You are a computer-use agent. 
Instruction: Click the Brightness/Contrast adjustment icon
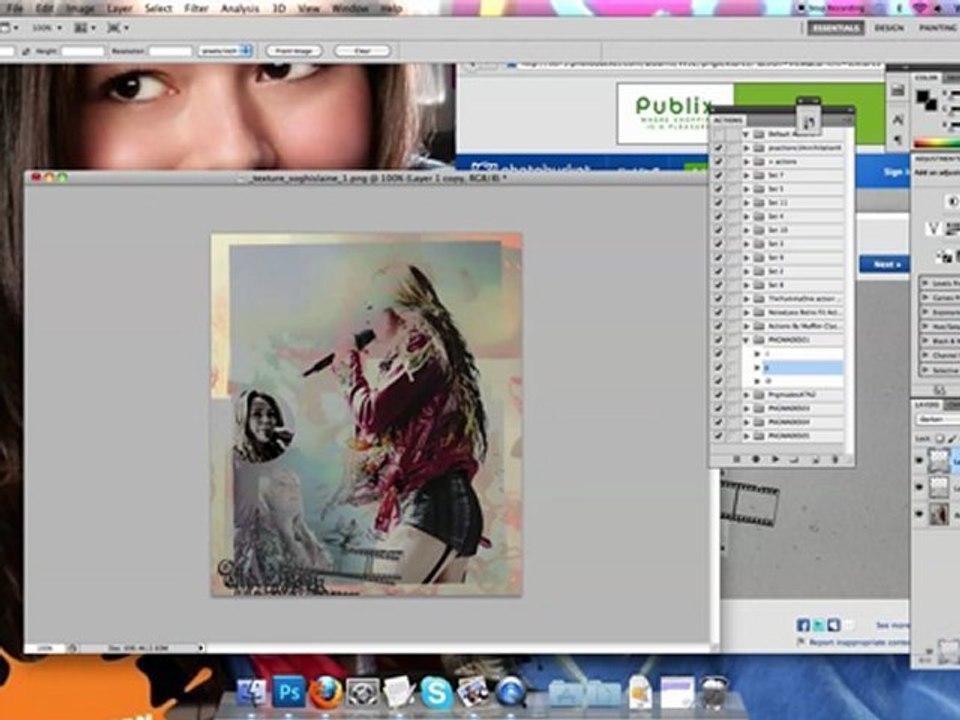tap(952, 201)
